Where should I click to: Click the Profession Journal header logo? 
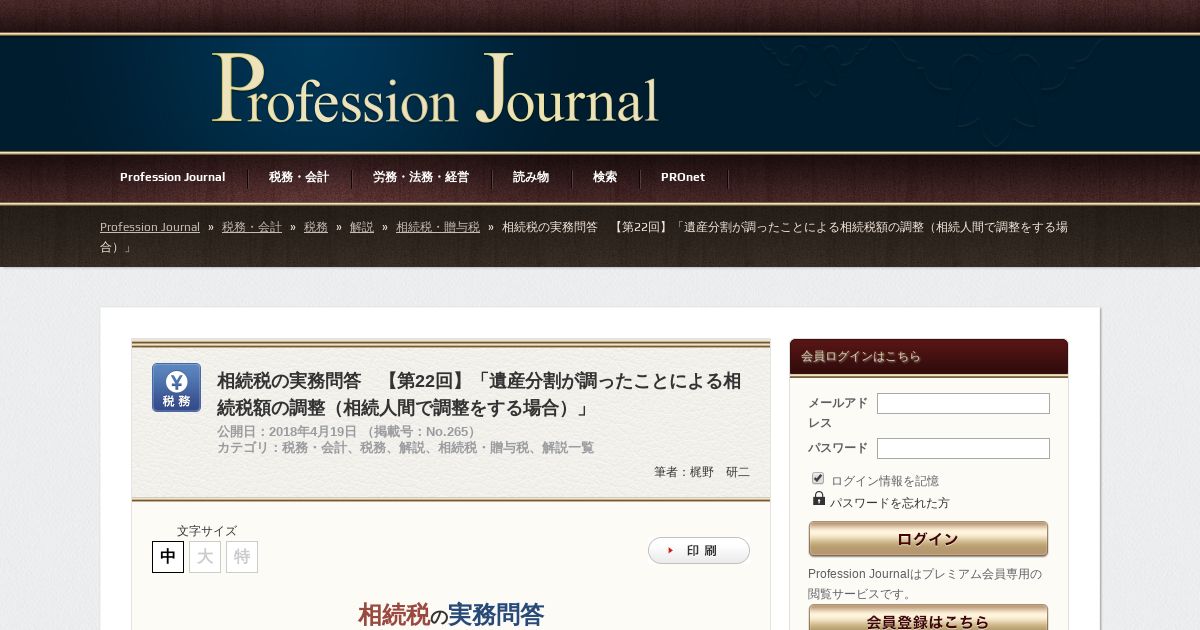point(435,89)
